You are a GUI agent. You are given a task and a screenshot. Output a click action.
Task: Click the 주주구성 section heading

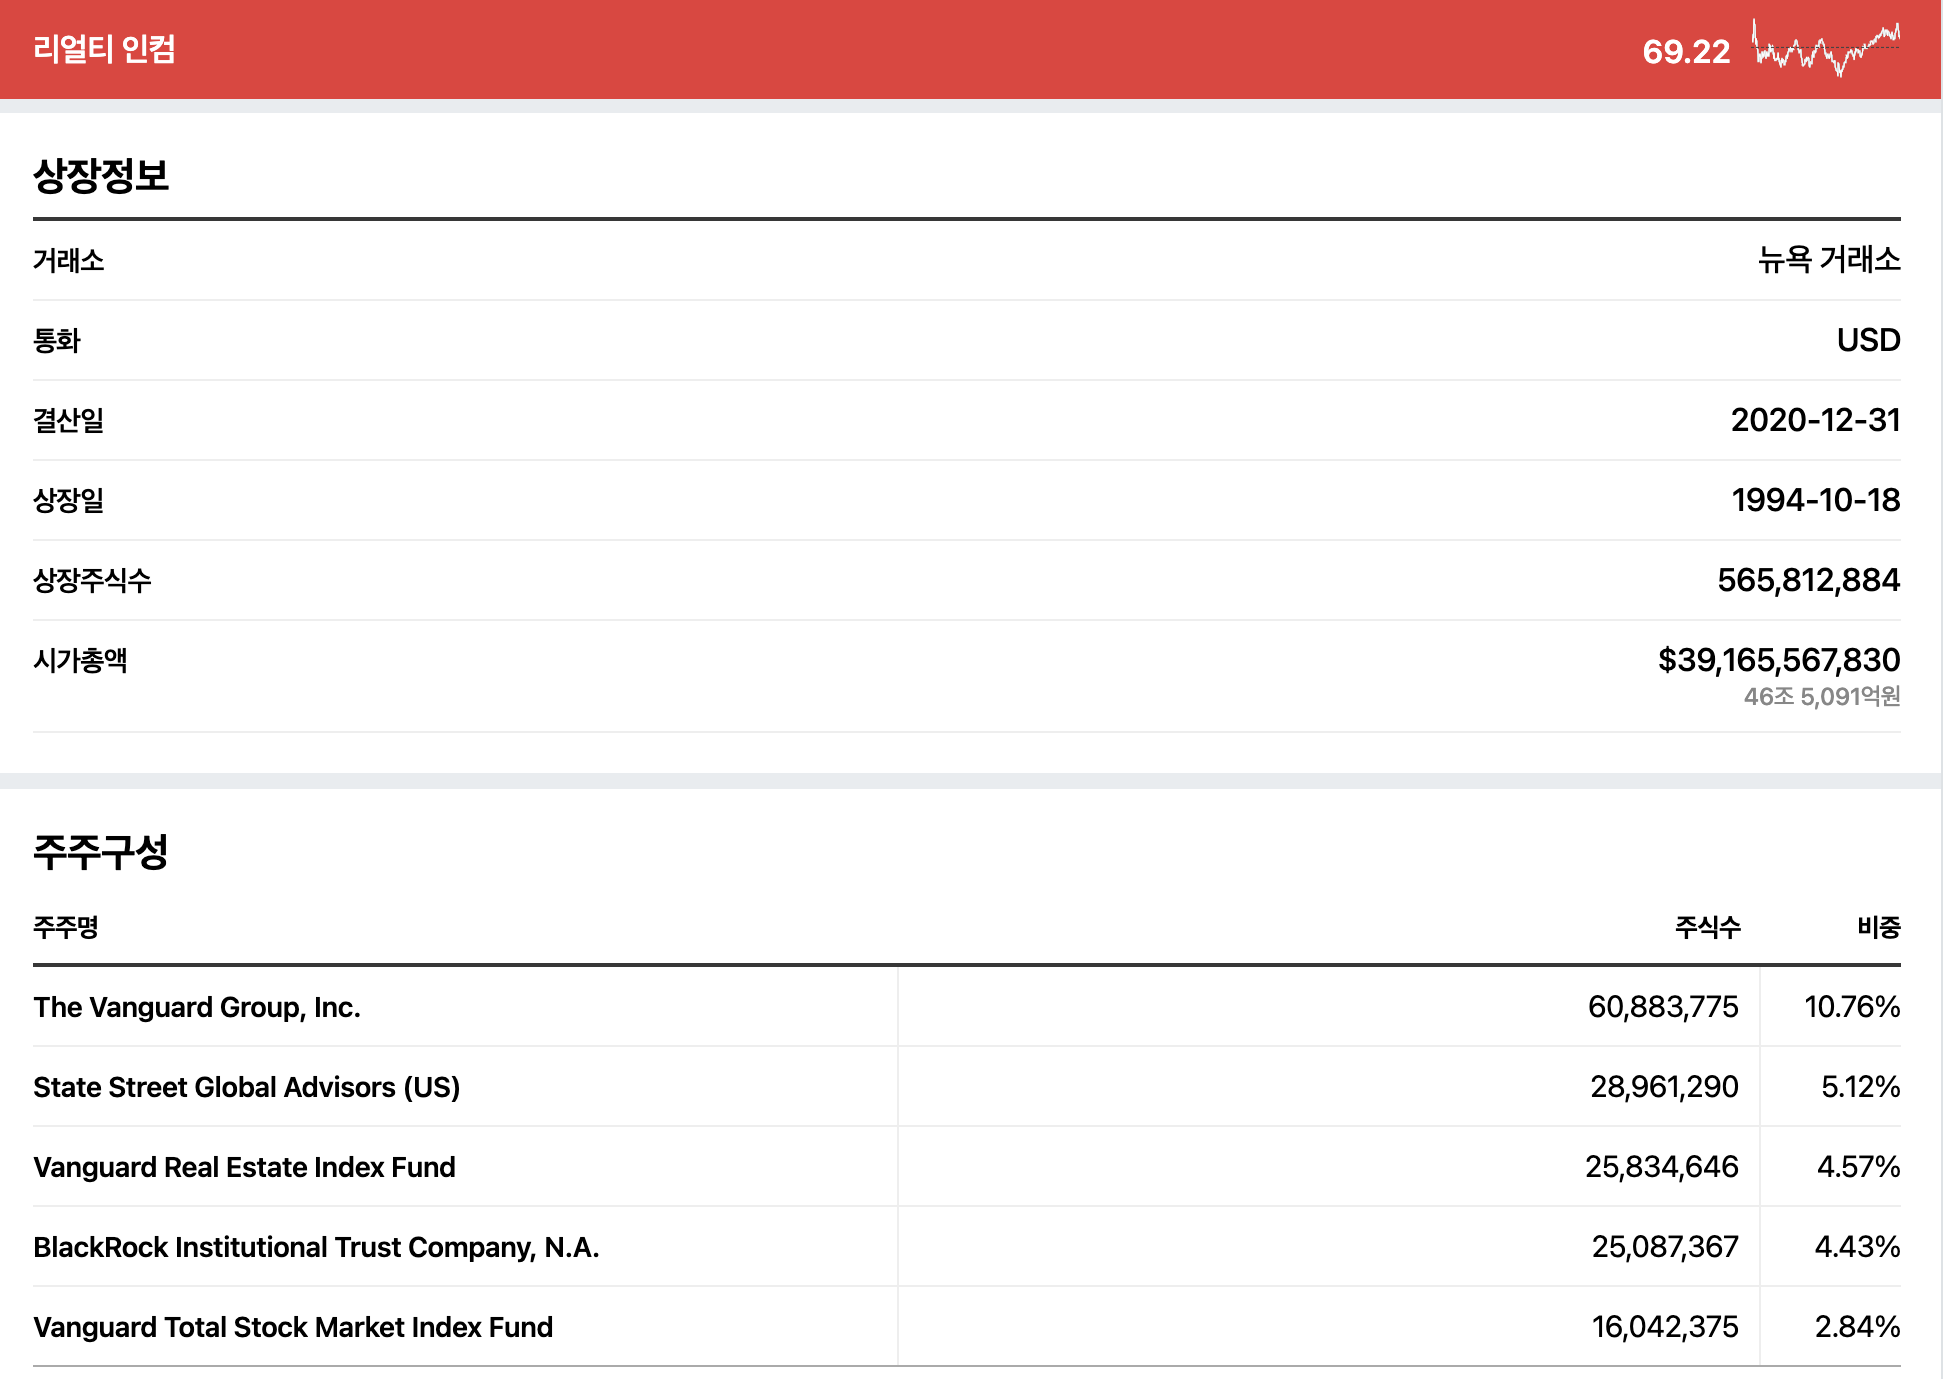coord(101,852)
